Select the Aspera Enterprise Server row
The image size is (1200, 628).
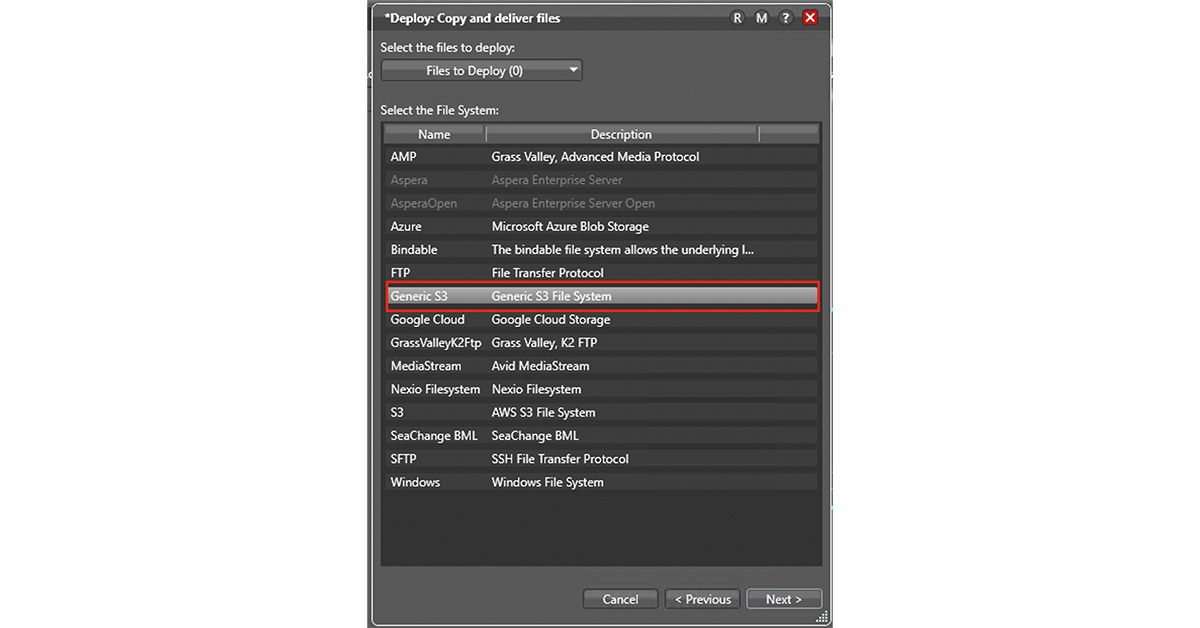pos(602,180)
